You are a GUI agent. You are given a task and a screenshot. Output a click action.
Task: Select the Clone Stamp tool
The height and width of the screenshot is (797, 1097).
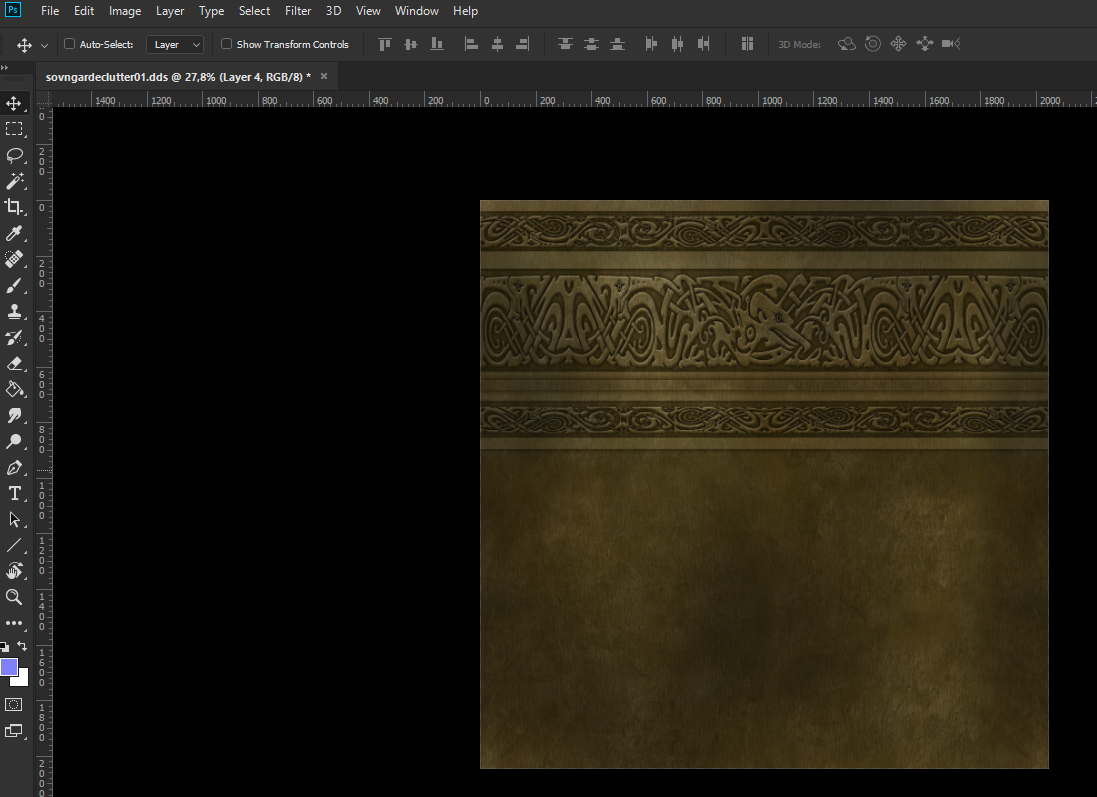pyautogui.click(x=14, y=311)
